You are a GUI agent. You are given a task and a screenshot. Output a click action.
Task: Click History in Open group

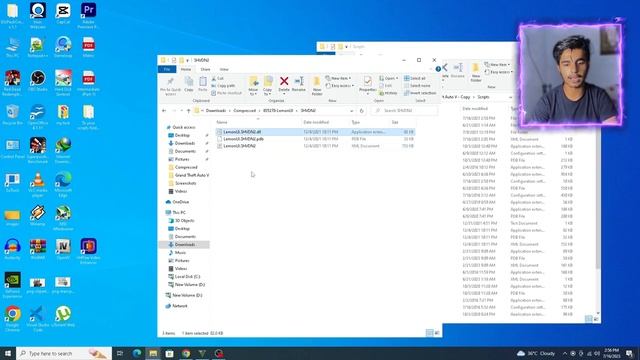point(388,93)
